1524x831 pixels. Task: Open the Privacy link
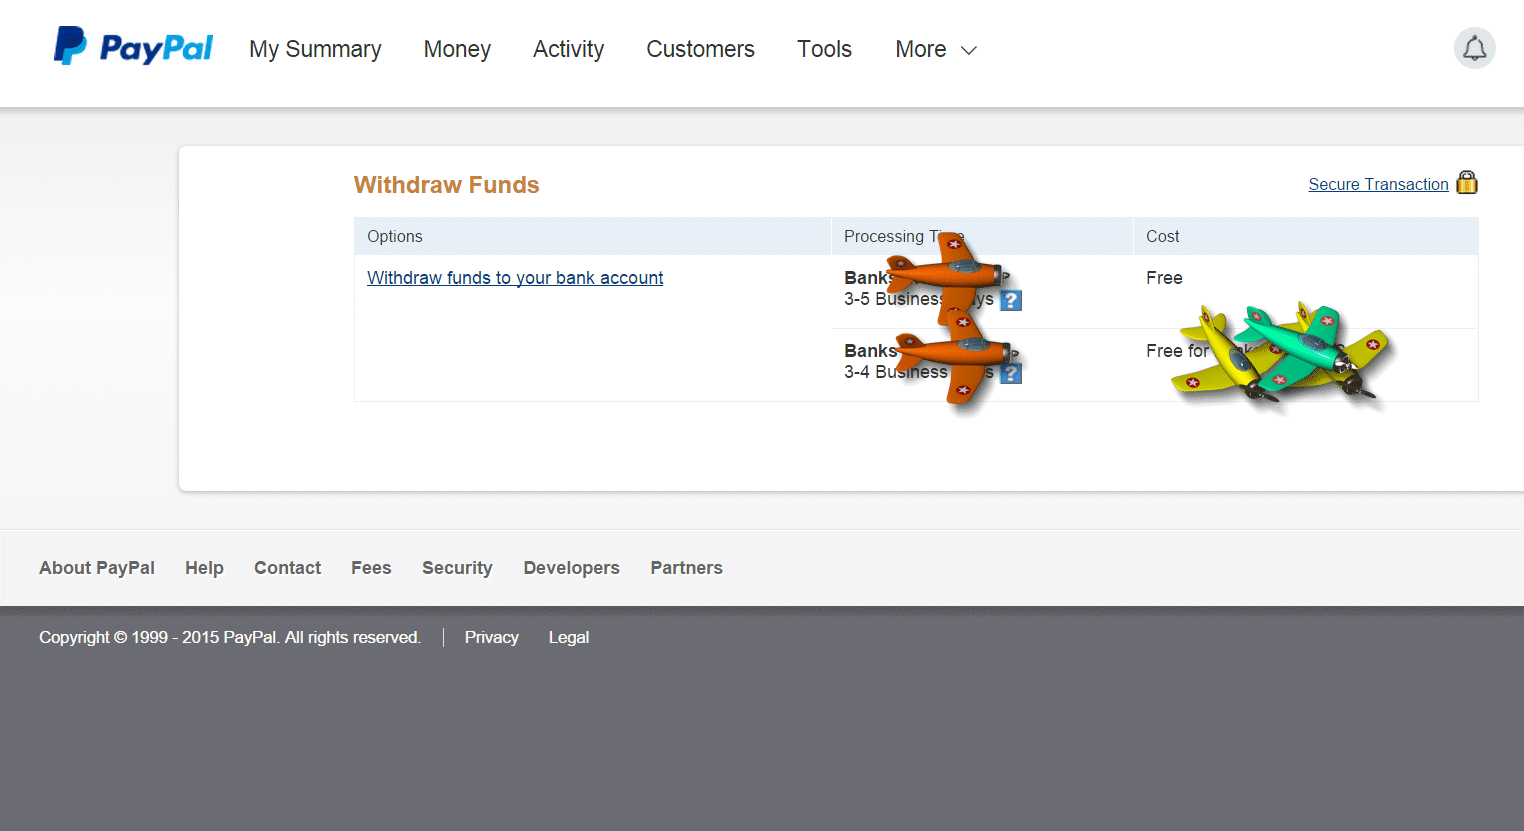coord(491,637)
